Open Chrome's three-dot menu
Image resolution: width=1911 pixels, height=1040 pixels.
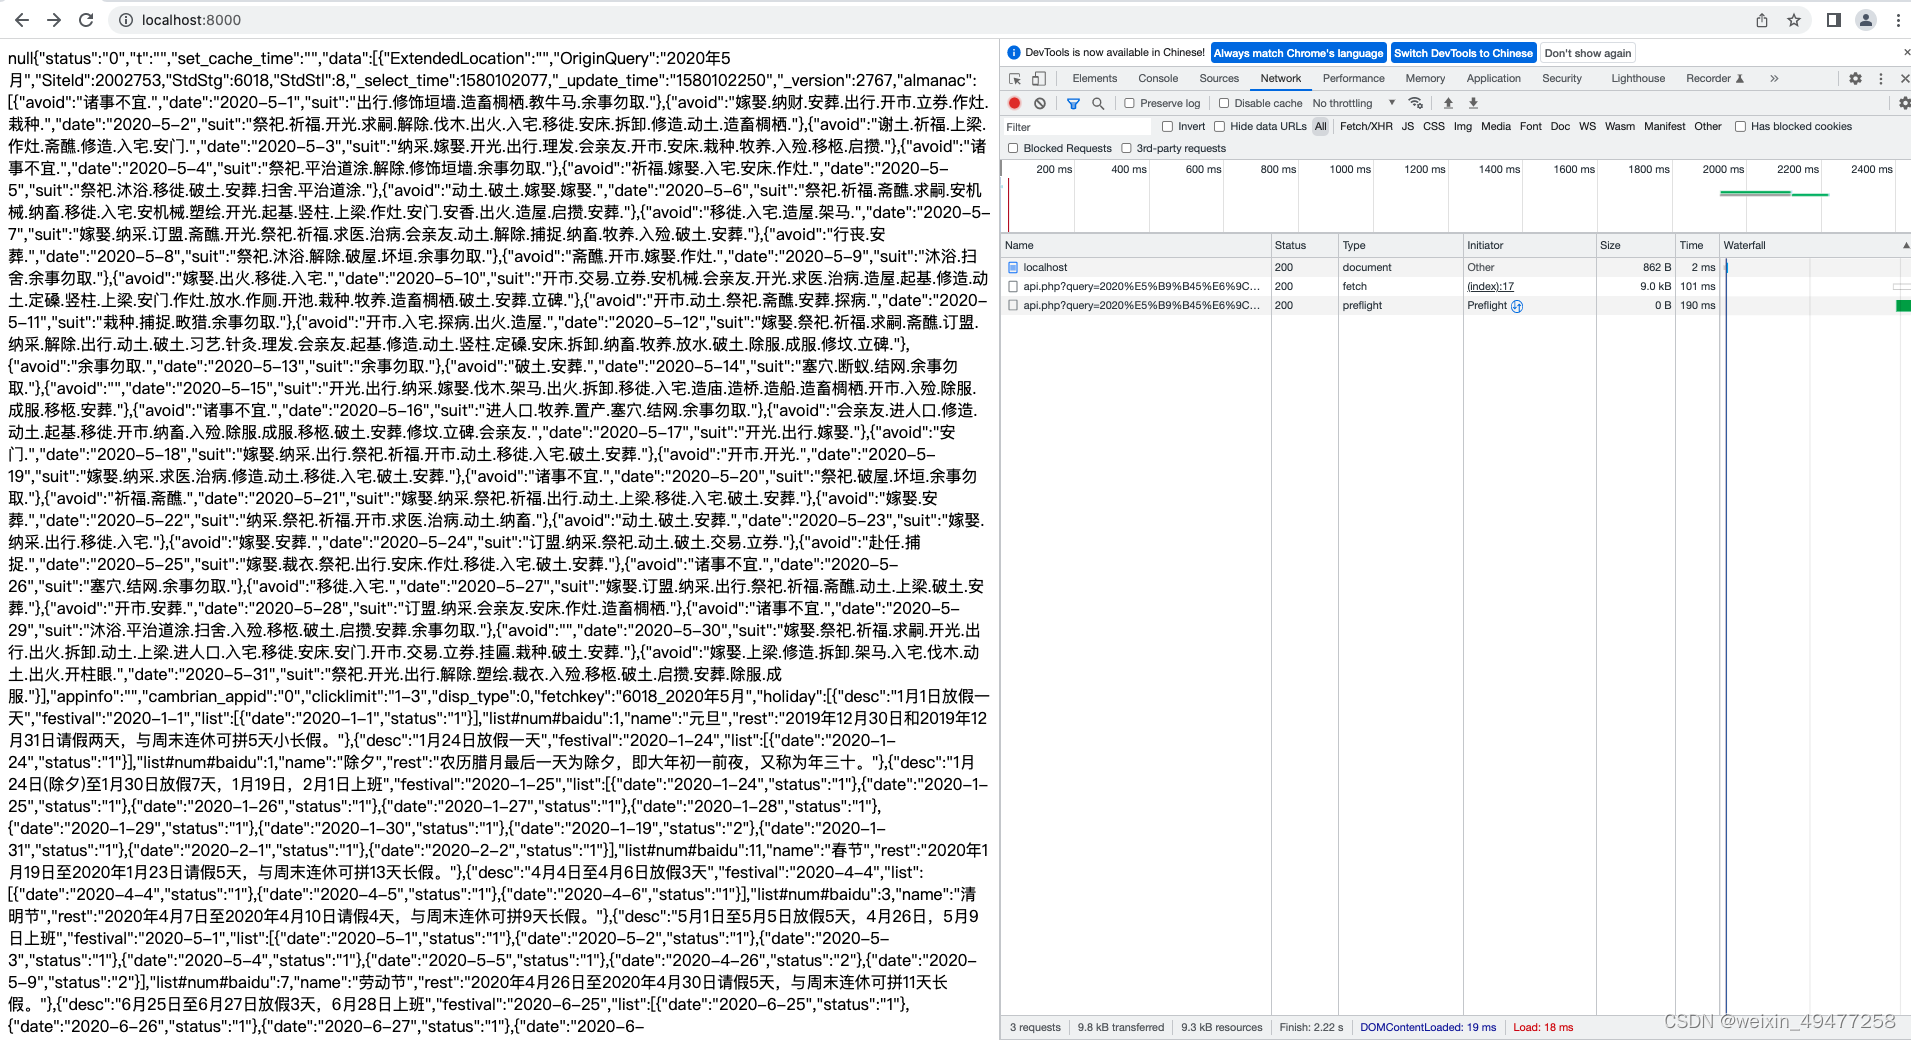(1898, 20)
